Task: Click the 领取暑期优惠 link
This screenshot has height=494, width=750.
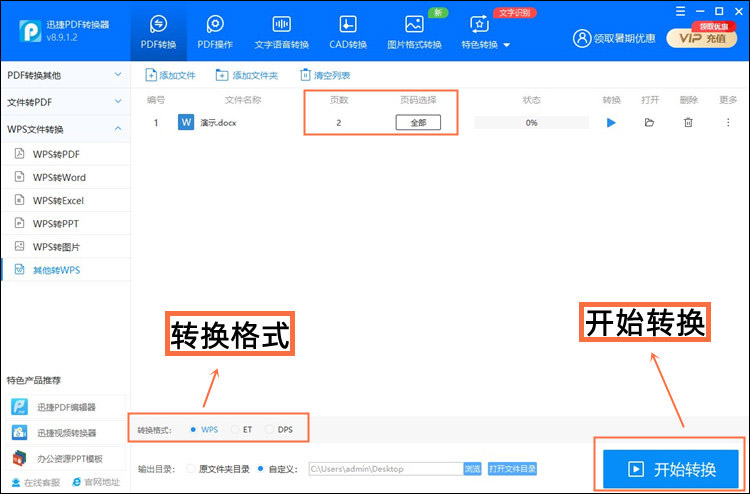Action: click(x=624, y=38)
